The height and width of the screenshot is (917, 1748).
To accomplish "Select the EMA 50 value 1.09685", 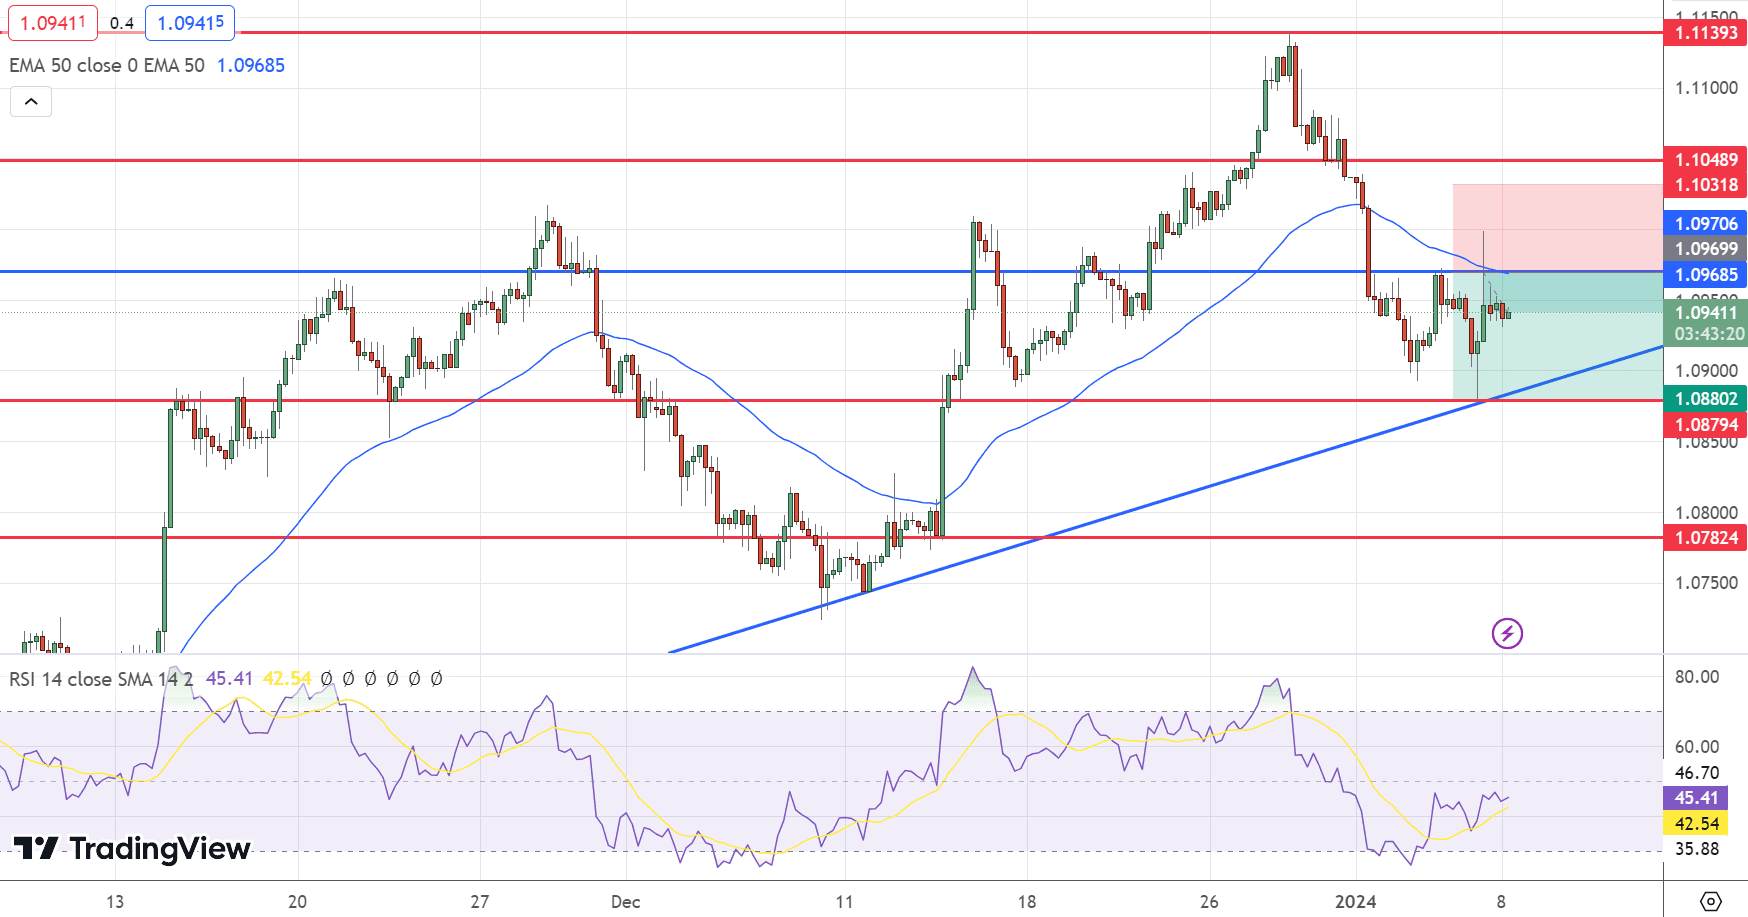I will 251,65.
